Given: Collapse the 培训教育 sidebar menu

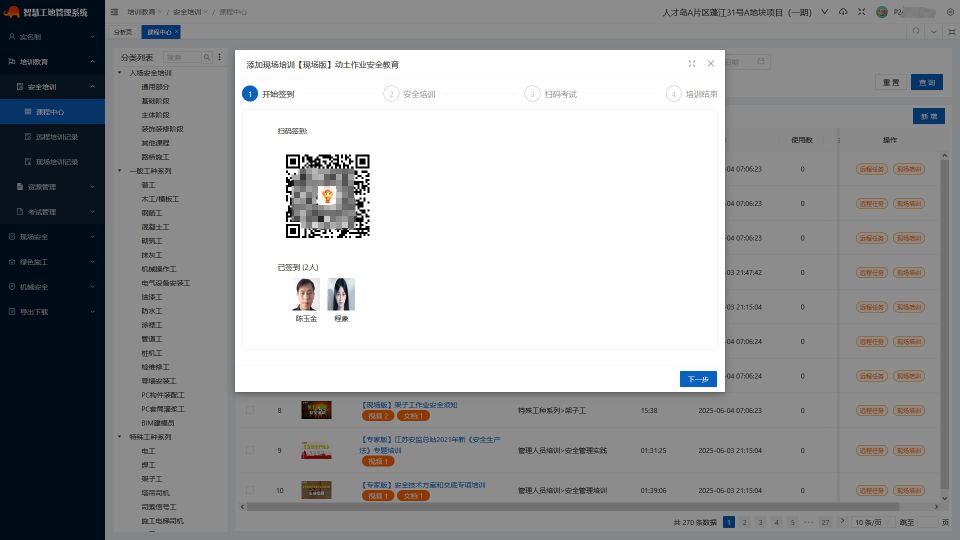Looking at the screenshot, I should pos(92,61).
